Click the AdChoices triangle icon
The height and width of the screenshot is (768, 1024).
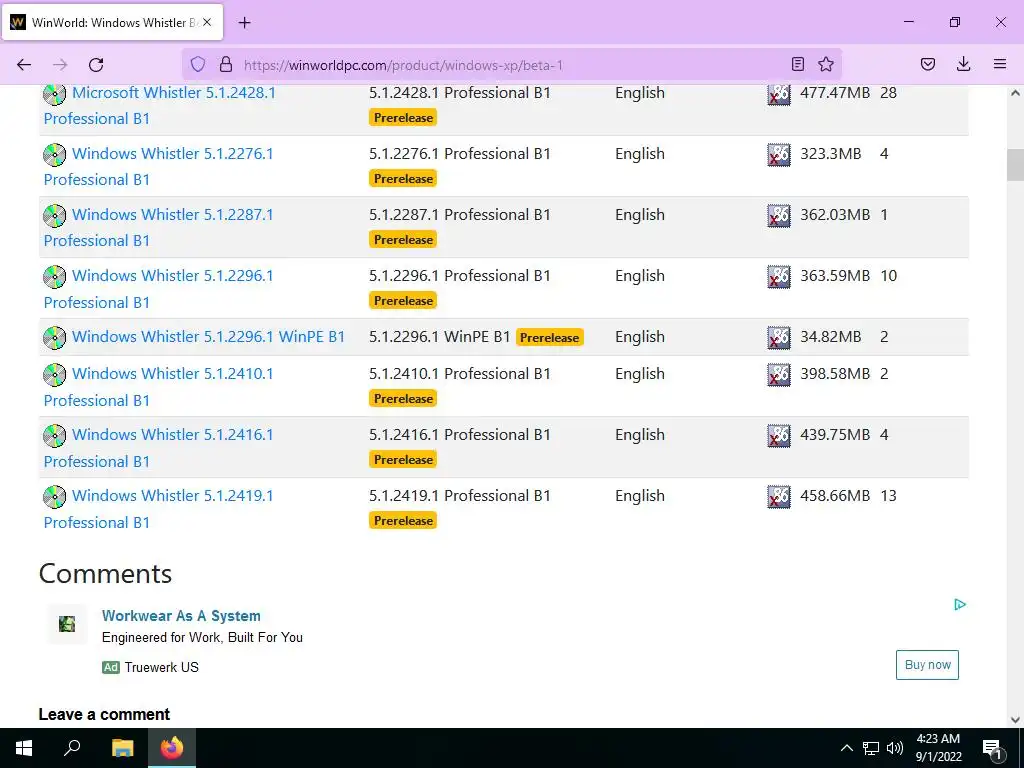click(959, 605)
